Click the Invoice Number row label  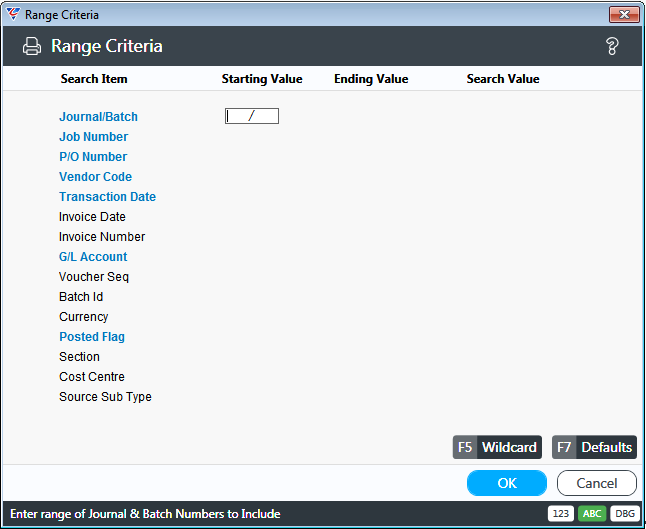coord(102,236)
